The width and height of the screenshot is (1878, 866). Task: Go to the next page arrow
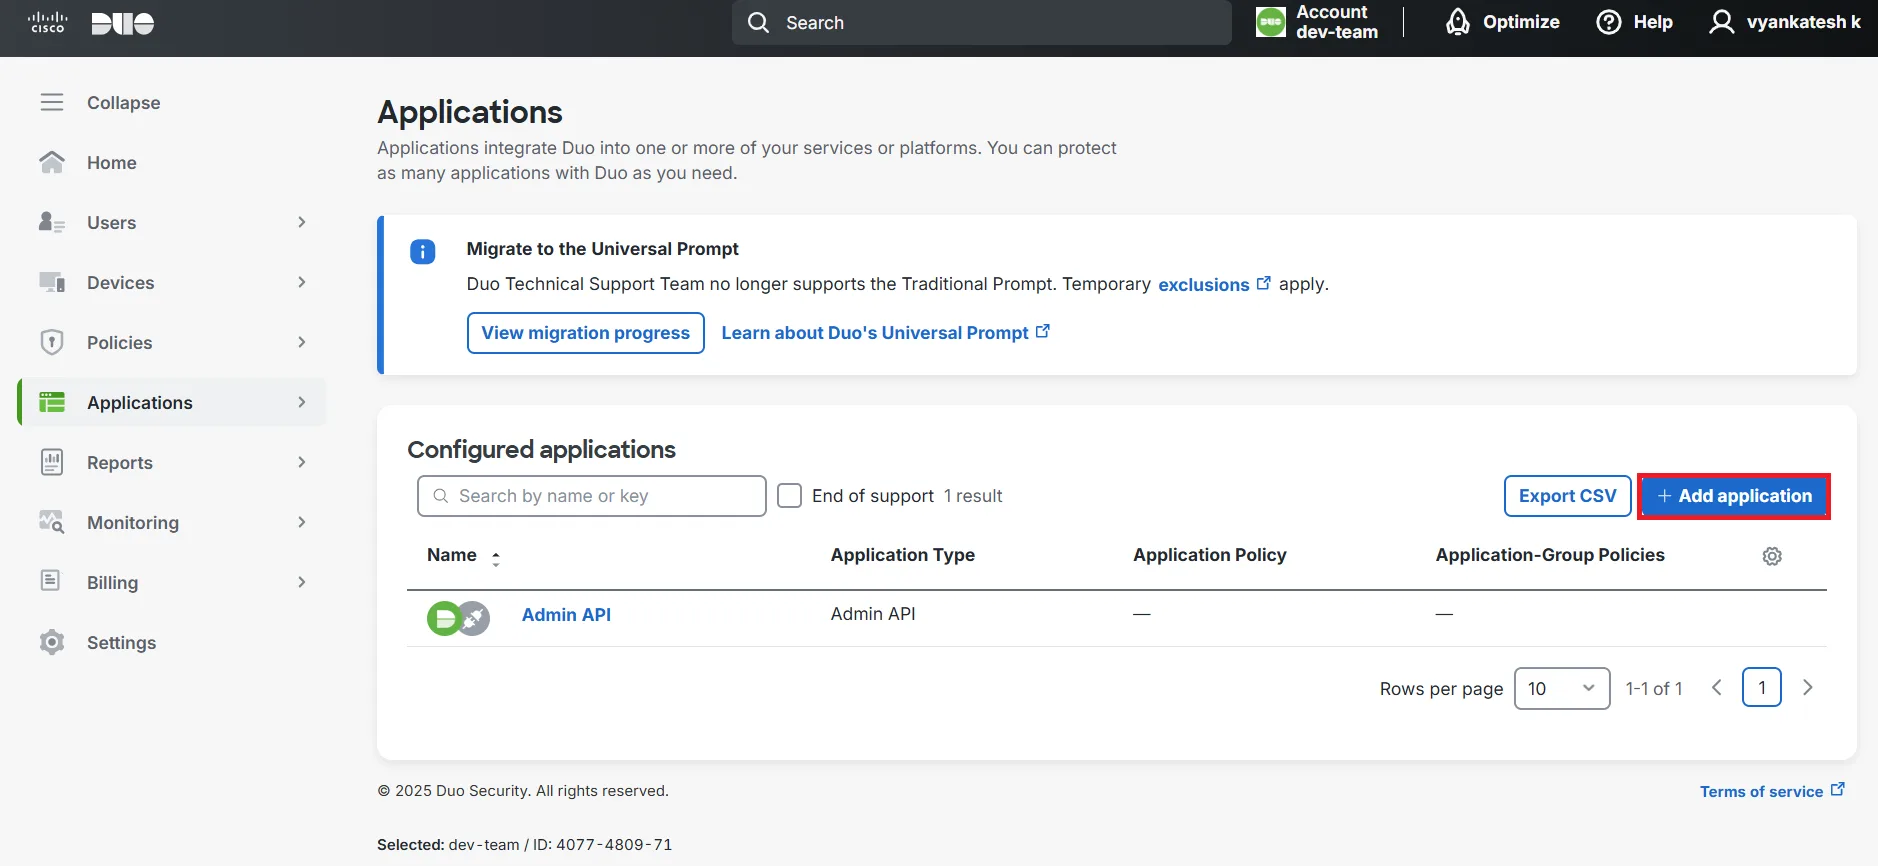(x=1807, y=687)
